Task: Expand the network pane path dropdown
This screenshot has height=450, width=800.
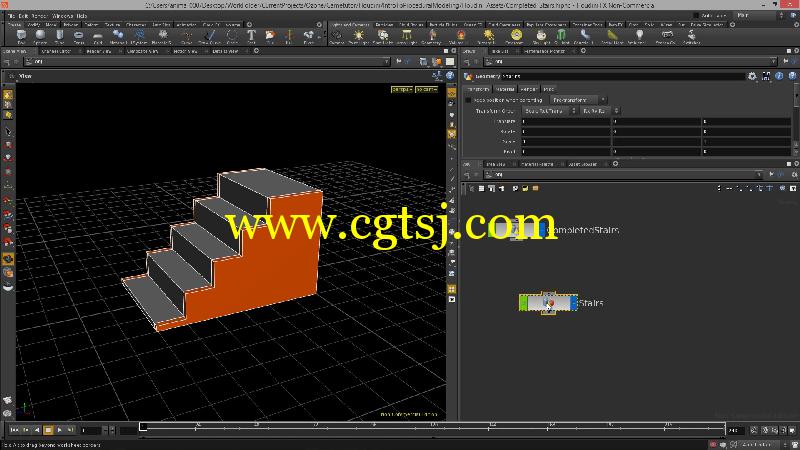Action: (x=759, y=174)
